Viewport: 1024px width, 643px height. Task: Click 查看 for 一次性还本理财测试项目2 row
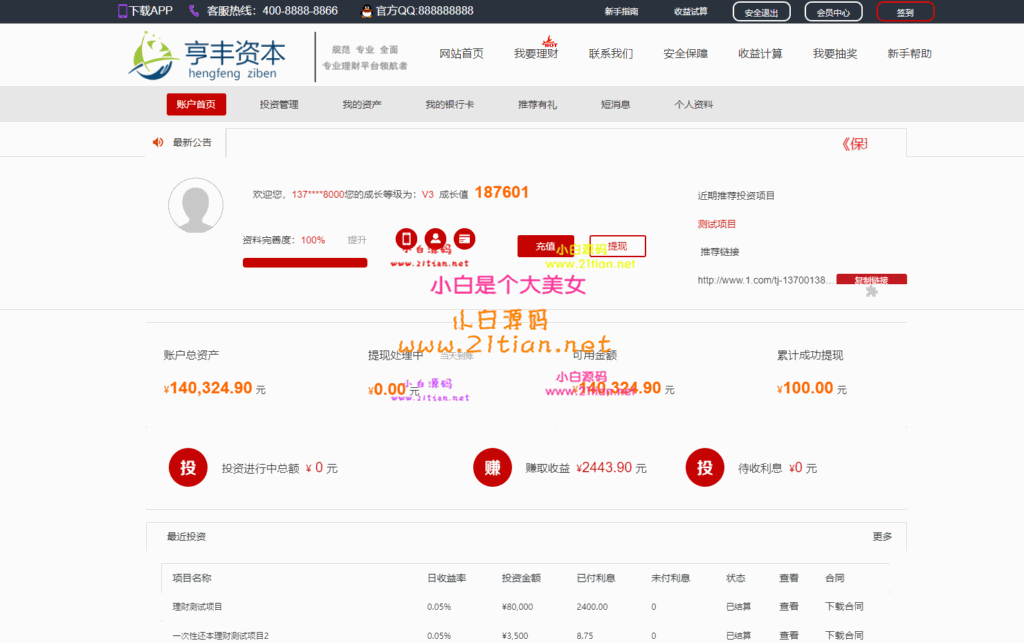click(x=788, y=635)
